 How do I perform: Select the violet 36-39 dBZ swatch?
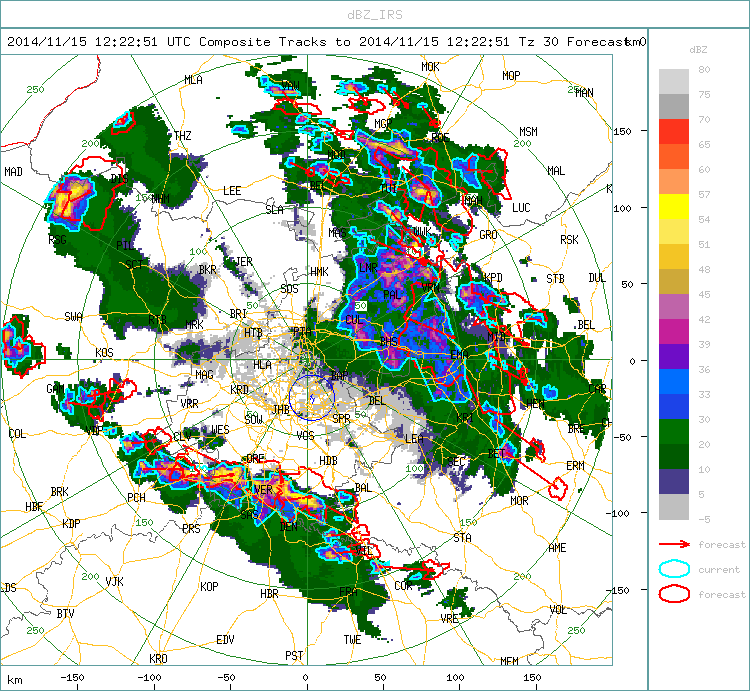coord(674,356)
